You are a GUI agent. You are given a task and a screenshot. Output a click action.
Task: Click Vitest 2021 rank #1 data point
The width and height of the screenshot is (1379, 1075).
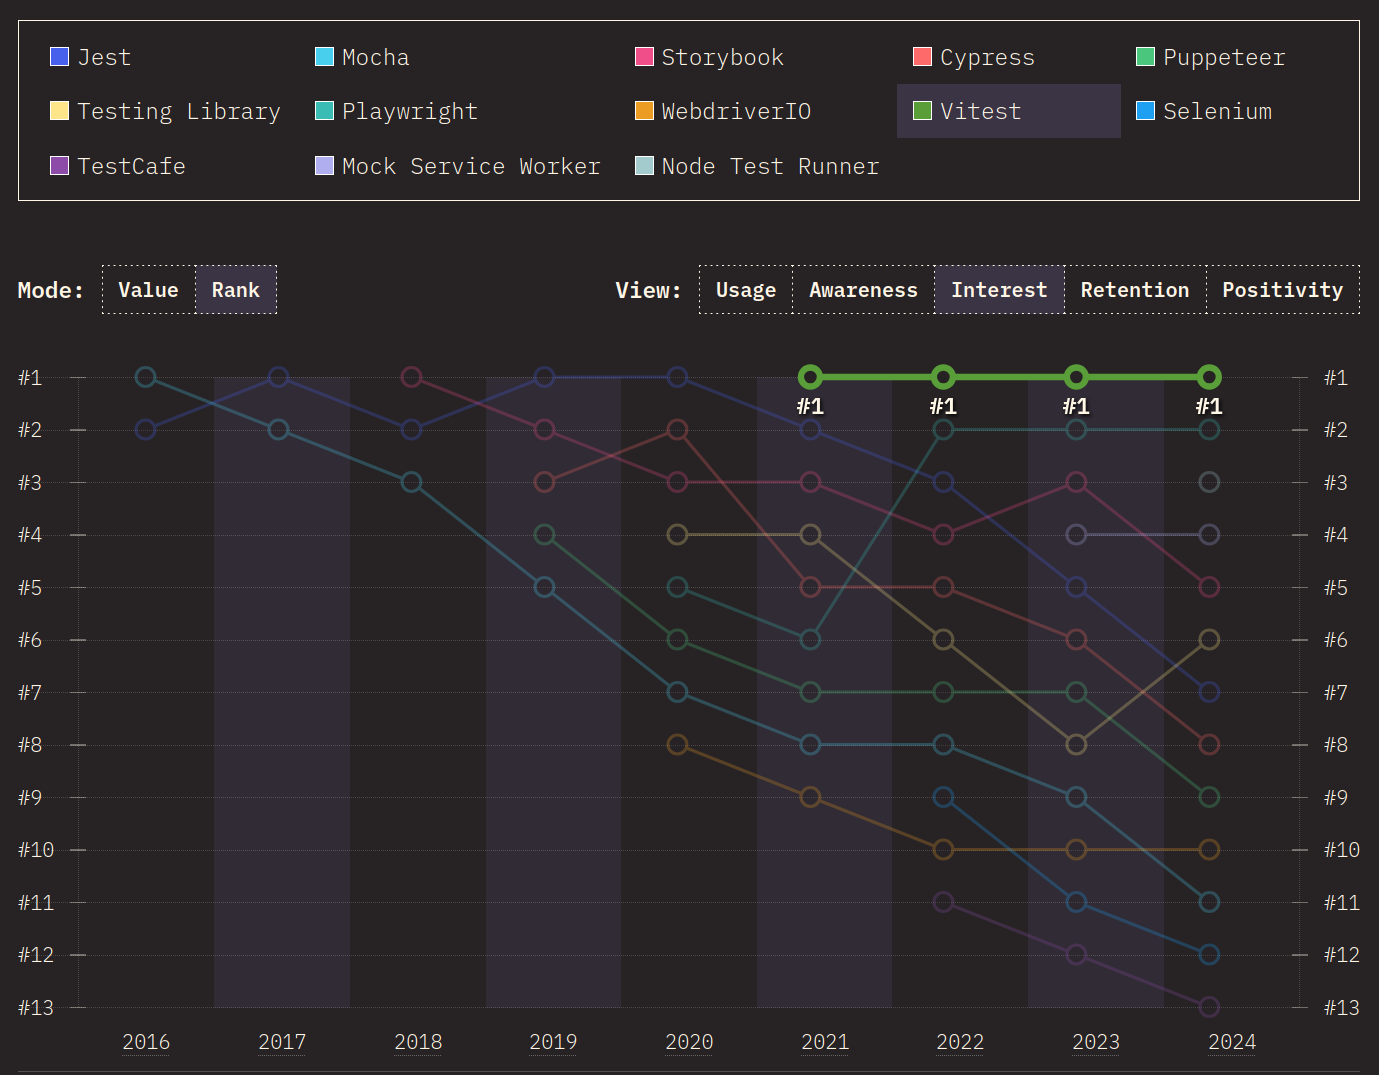point(810,377)
